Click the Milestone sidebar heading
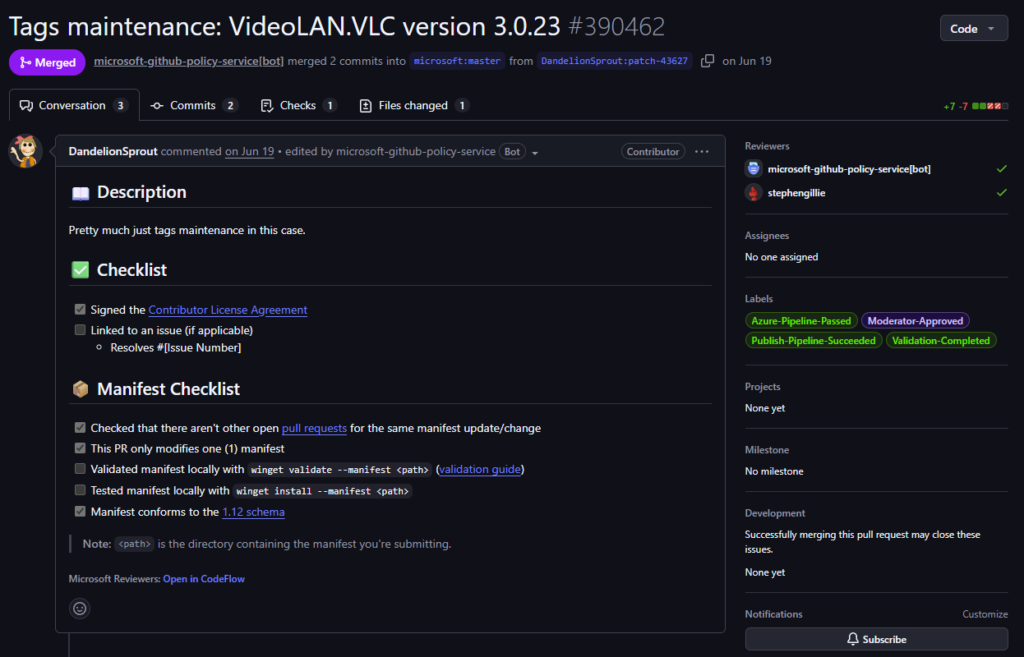 (767, 450)
